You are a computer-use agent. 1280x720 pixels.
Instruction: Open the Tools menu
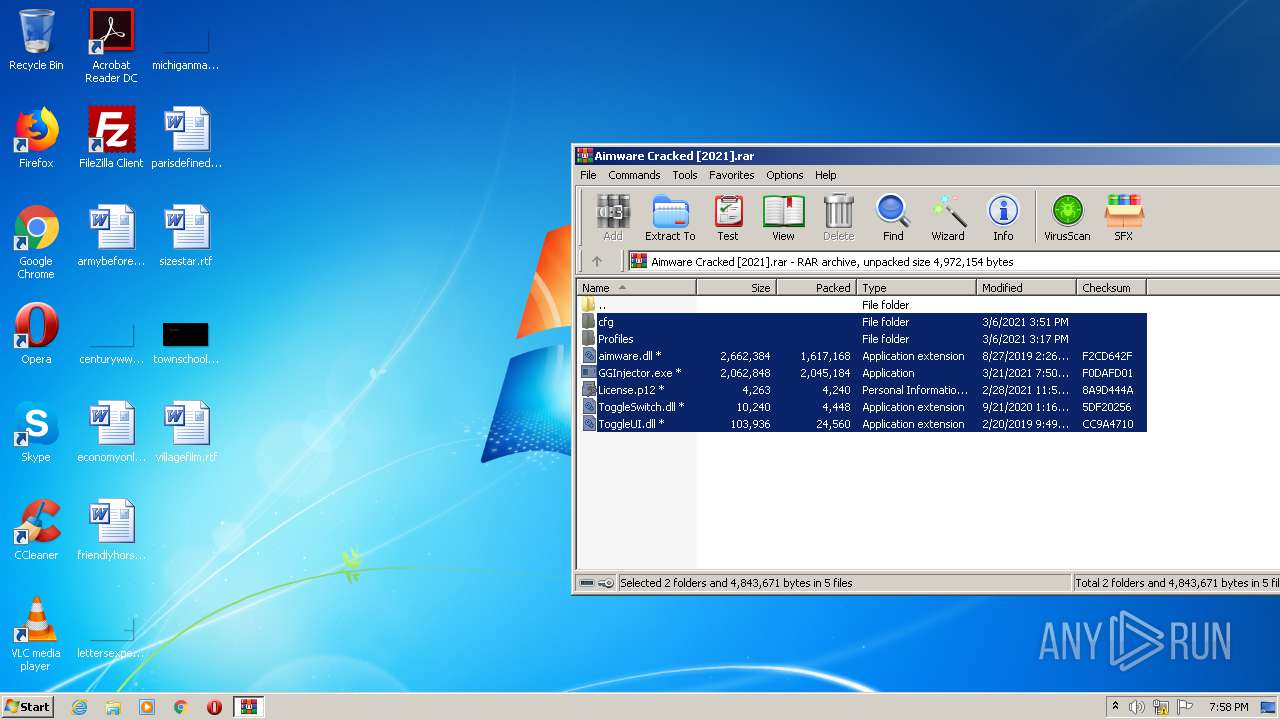685,175
